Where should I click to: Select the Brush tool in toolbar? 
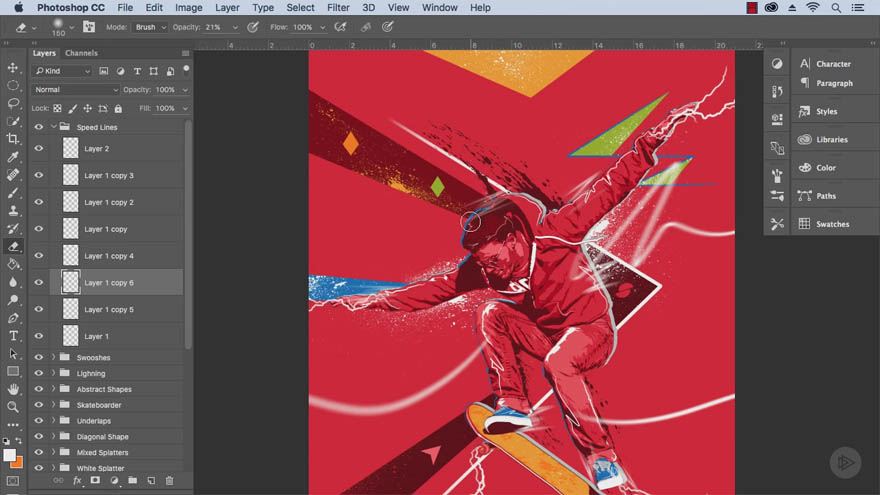click(x=13, y=193)
